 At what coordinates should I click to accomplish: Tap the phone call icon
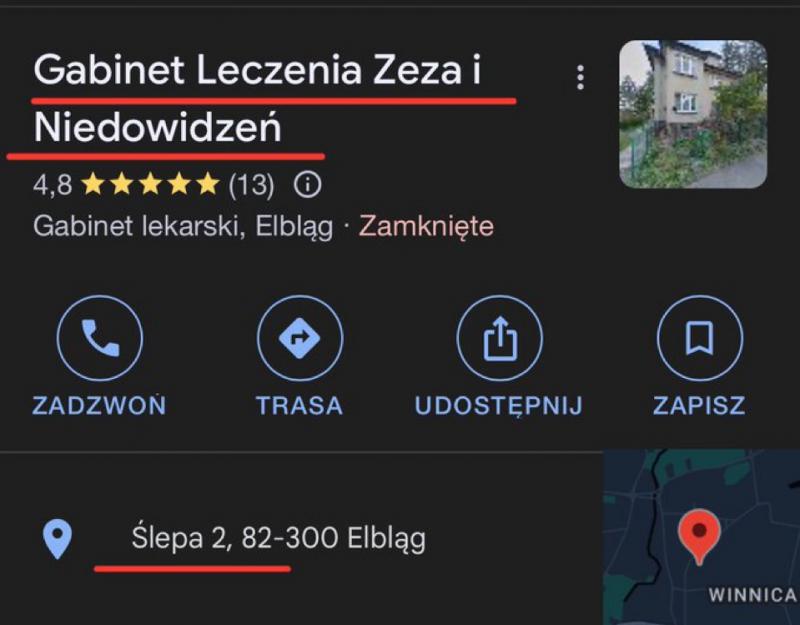click(x=100, y=338)
